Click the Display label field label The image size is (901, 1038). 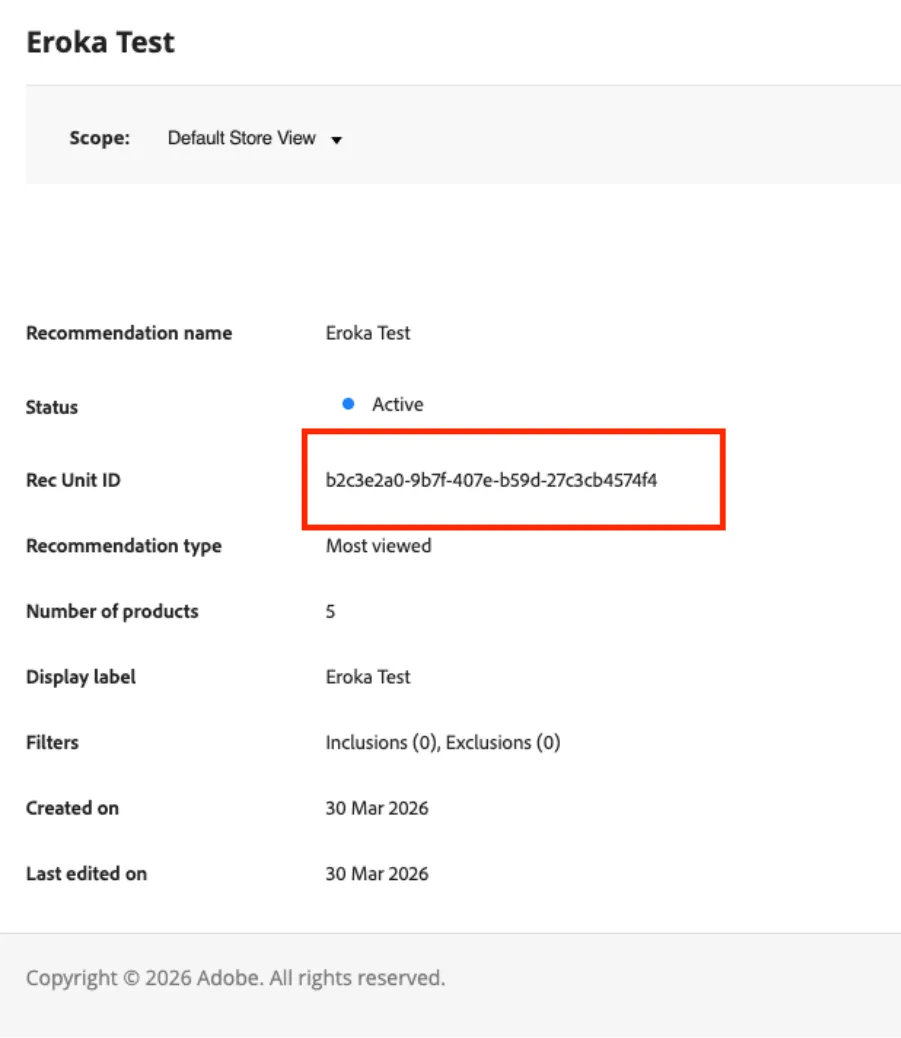81,677
